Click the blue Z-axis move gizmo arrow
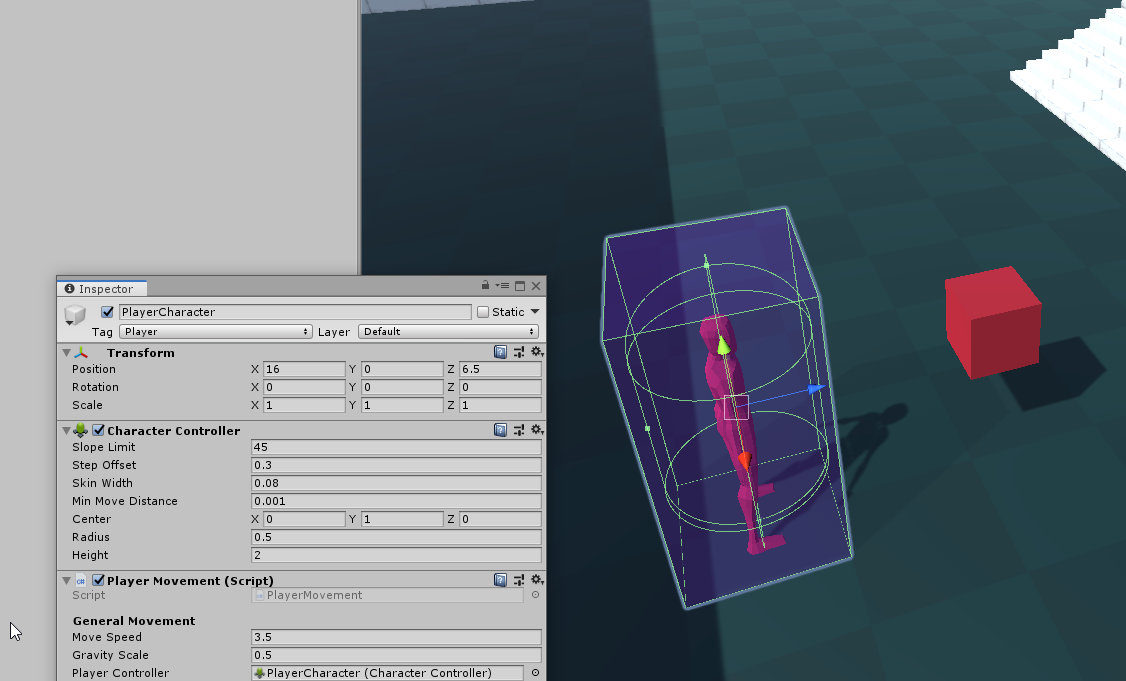 coord(816,389)
